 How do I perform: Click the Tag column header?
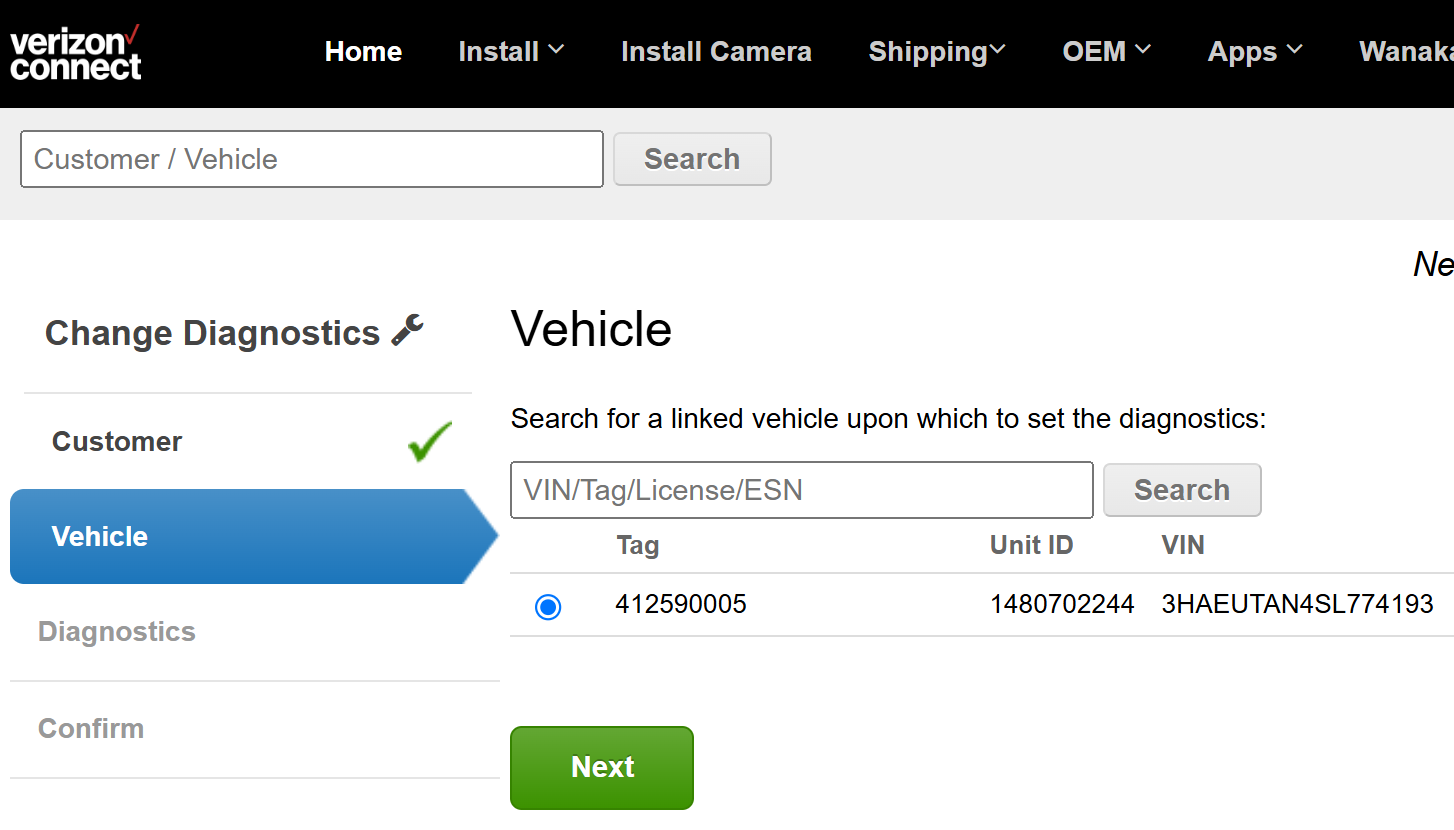[637, 545]
